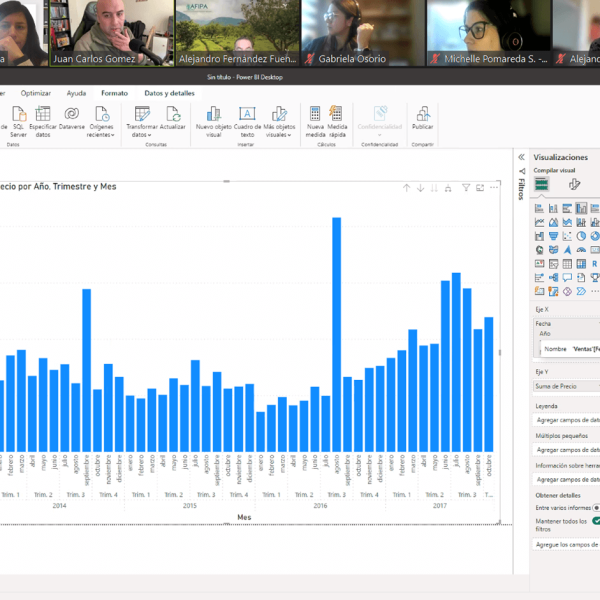Viewport: 600px width, 600px height.
Task: Click the focus mode icon on chart
Action: point(481,187)
